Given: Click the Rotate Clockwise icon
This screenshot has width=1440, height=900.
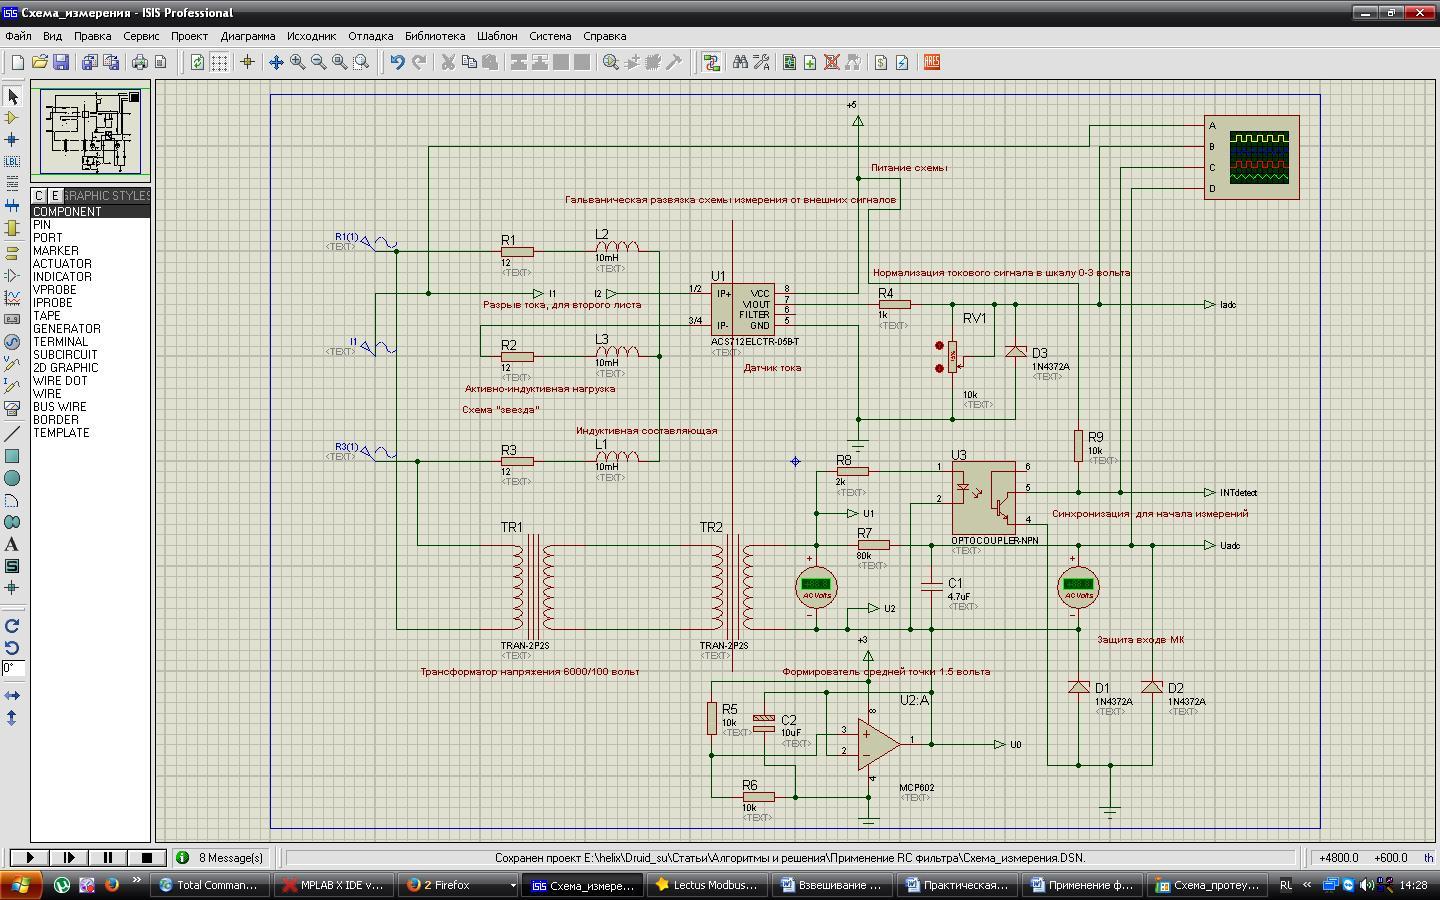Looking at the screenshot, I should click(12, 626).
